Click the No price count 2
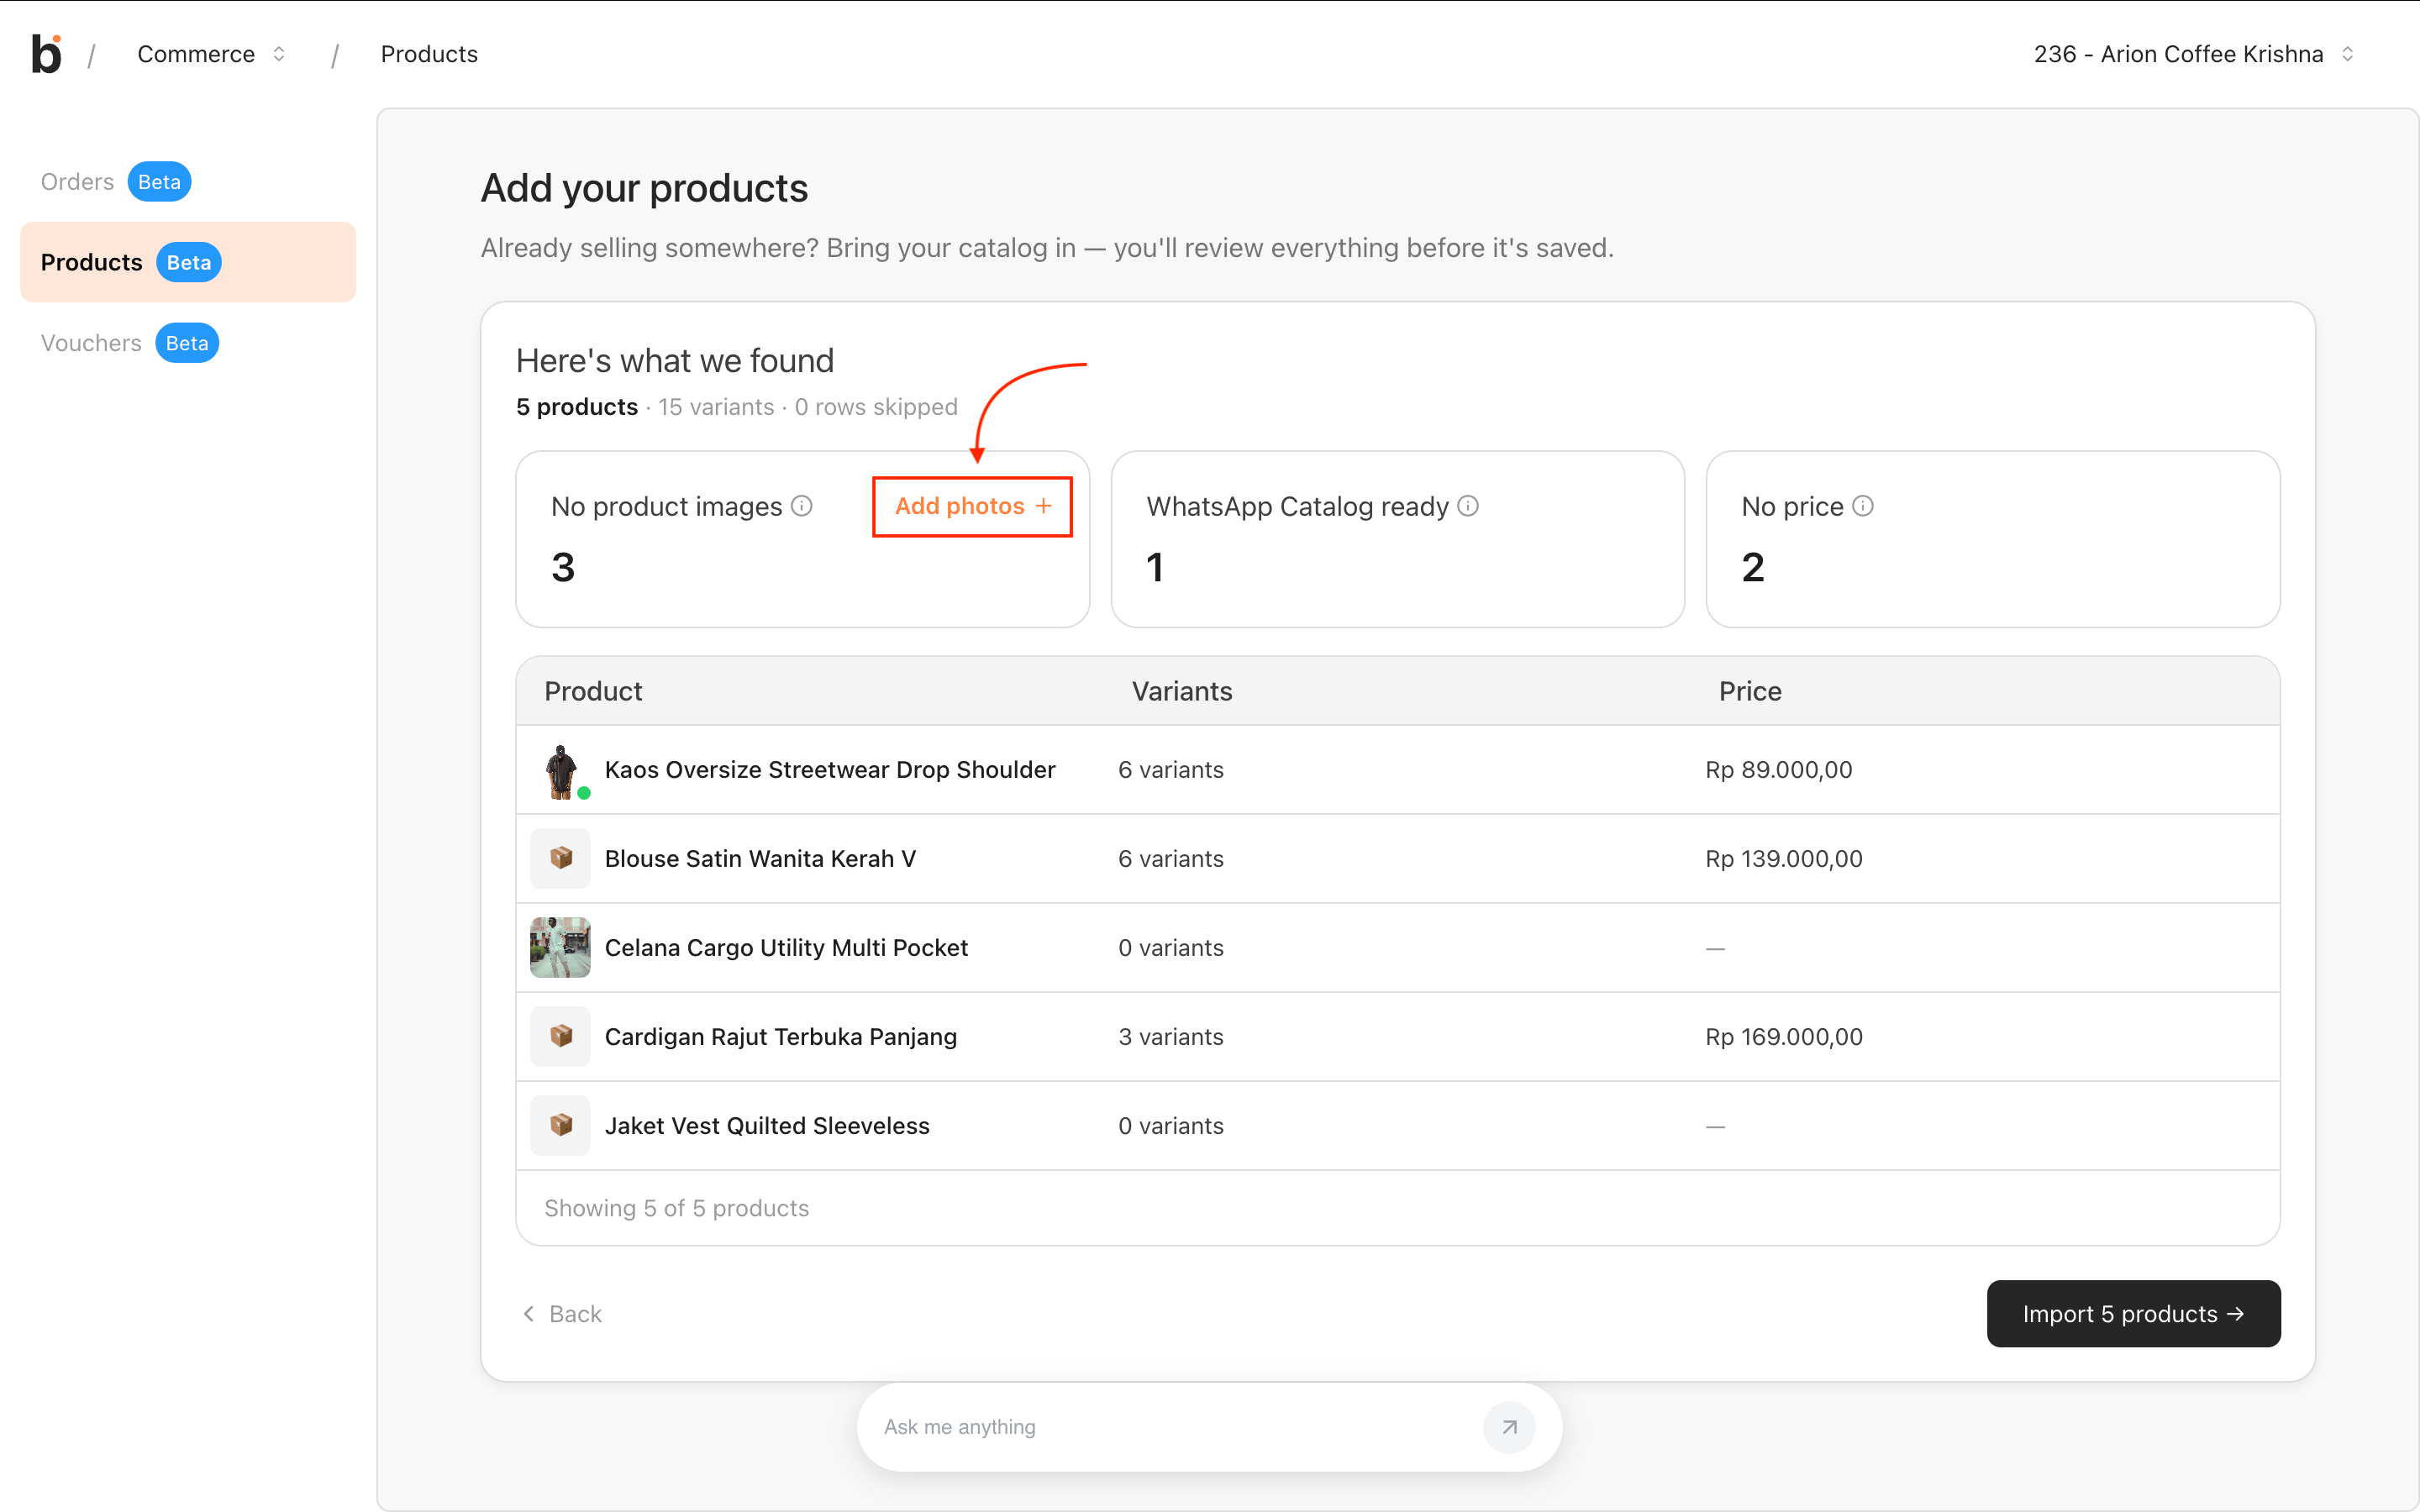The width and height of the screenshot is (2420, 1512). (1753, 568)
